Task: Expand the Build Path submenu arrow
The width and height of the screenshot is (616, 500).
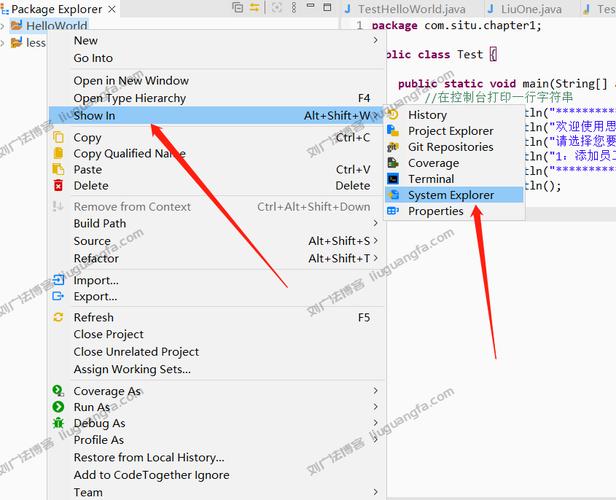Action: [375, 223]
